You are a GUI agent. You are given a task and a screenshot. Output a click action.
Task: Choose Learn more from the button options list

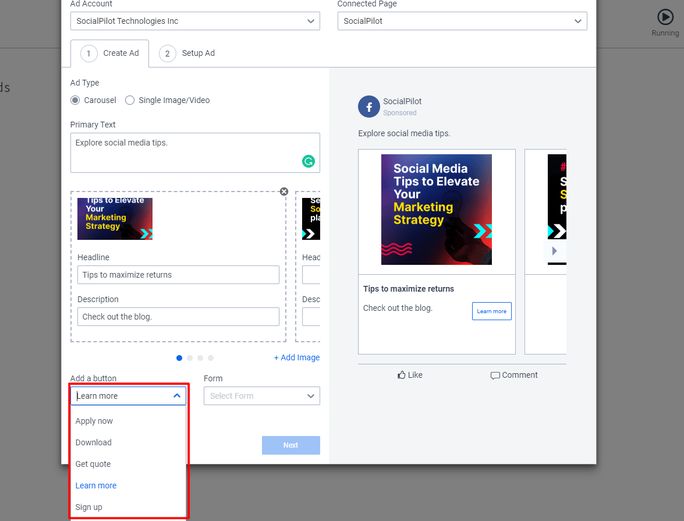pyautogui.click(x=96, y=486)
